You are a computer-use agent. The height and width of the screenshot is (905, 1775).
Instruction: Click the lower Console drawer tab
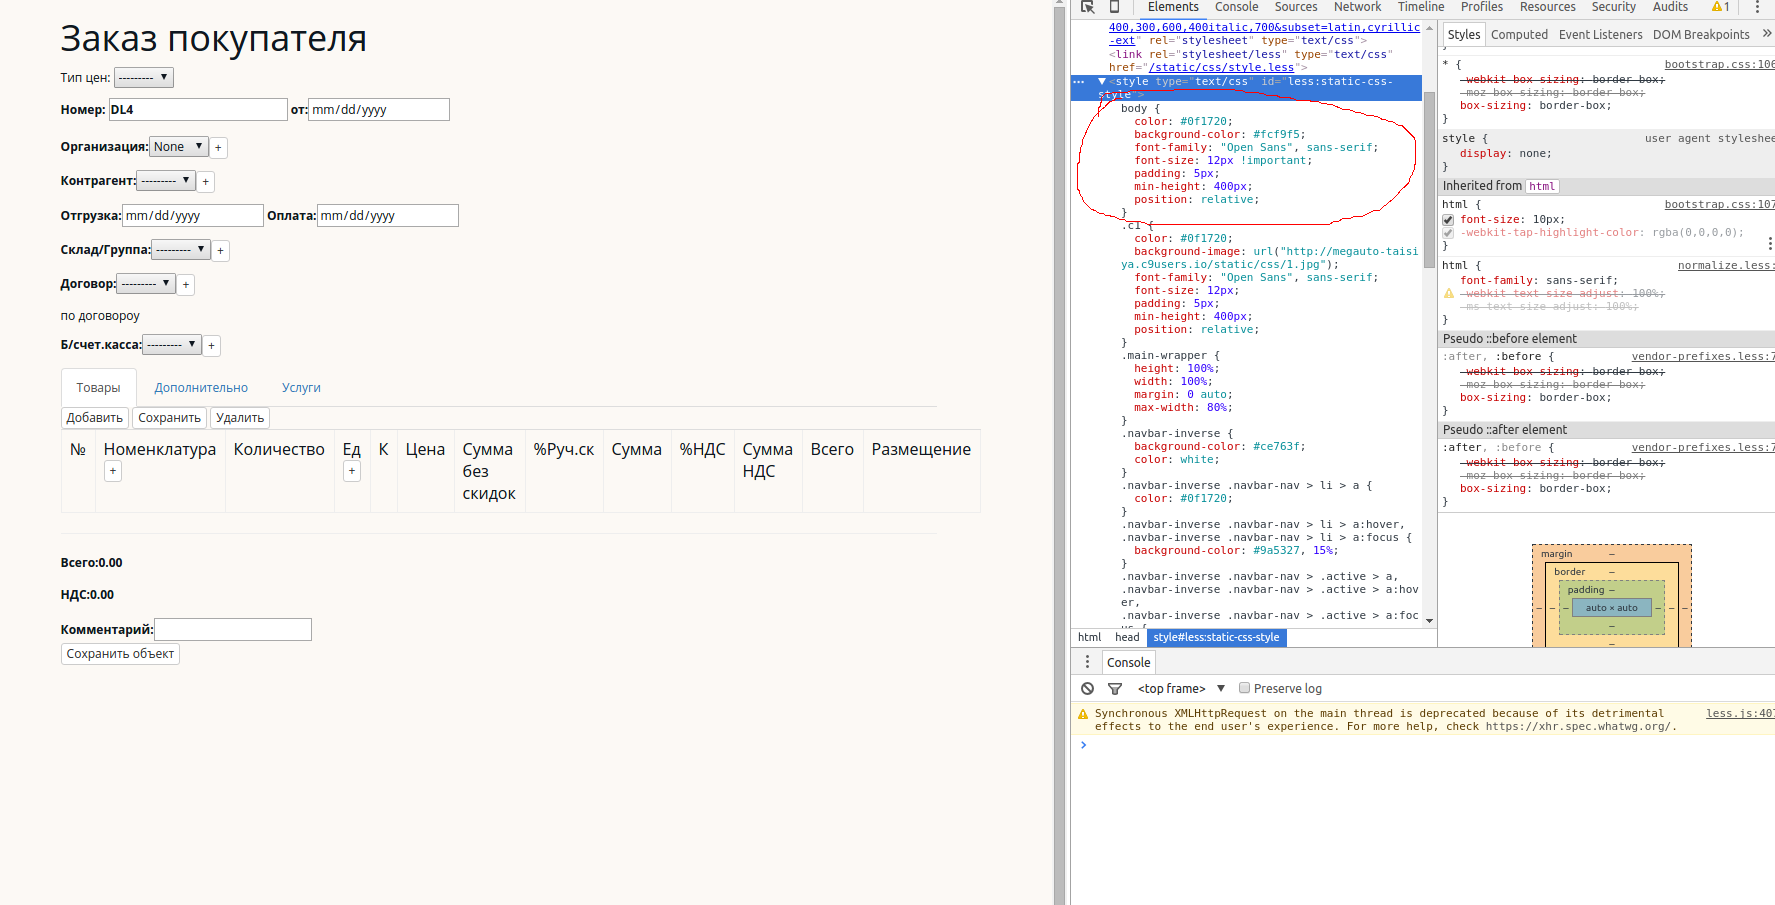(x=1128, y=662)
